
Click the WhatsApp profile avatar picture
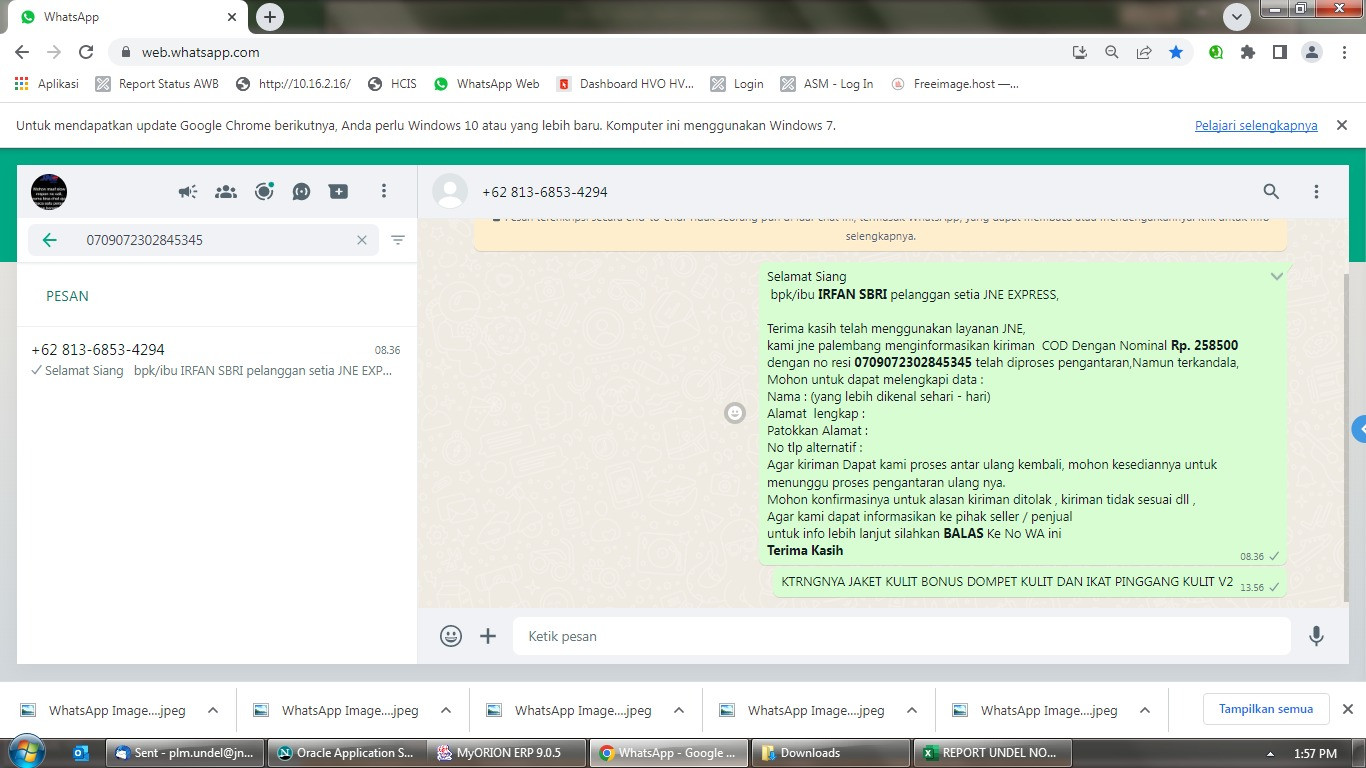pos(49,191)
